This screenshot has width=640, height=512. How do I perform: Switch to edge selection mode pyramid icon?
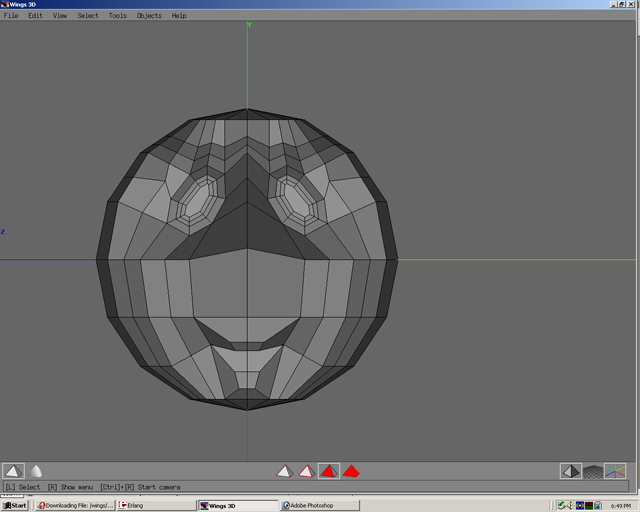point(307,471)
